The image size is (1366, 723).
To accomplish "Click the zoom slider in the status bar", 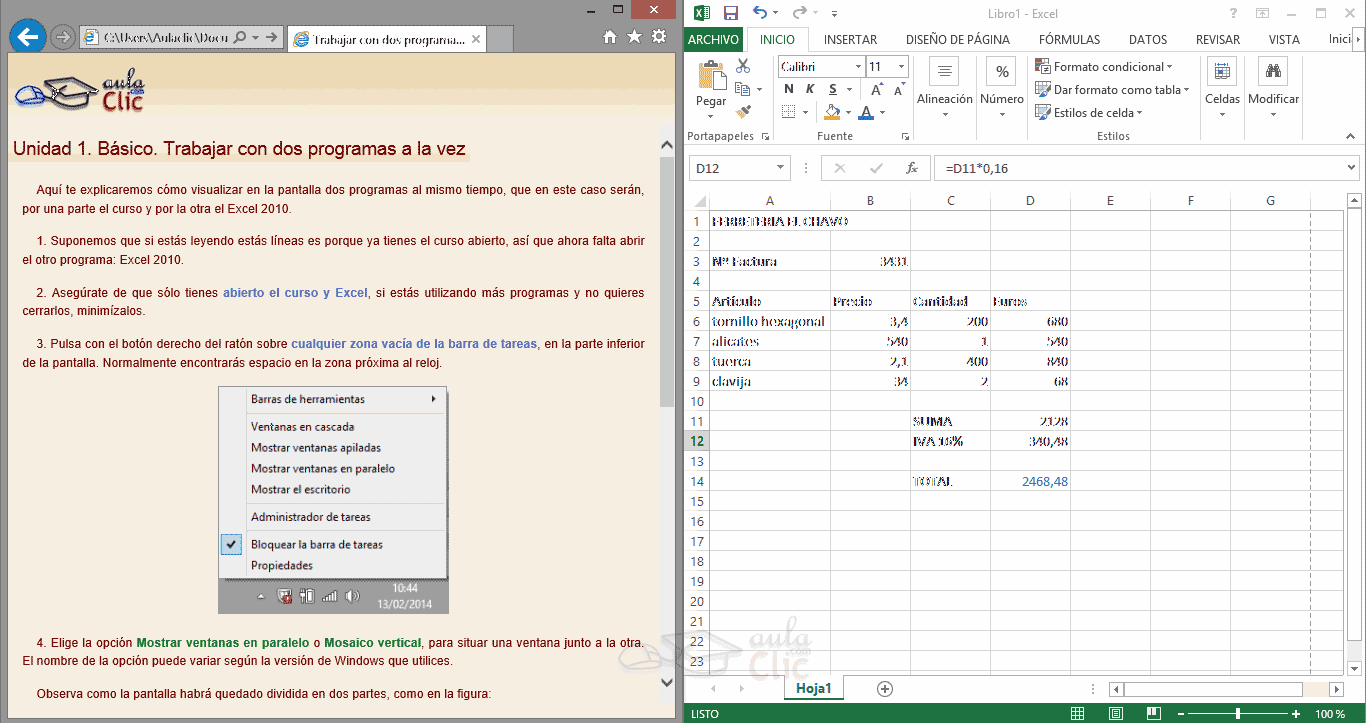I will pos(1238,714).
